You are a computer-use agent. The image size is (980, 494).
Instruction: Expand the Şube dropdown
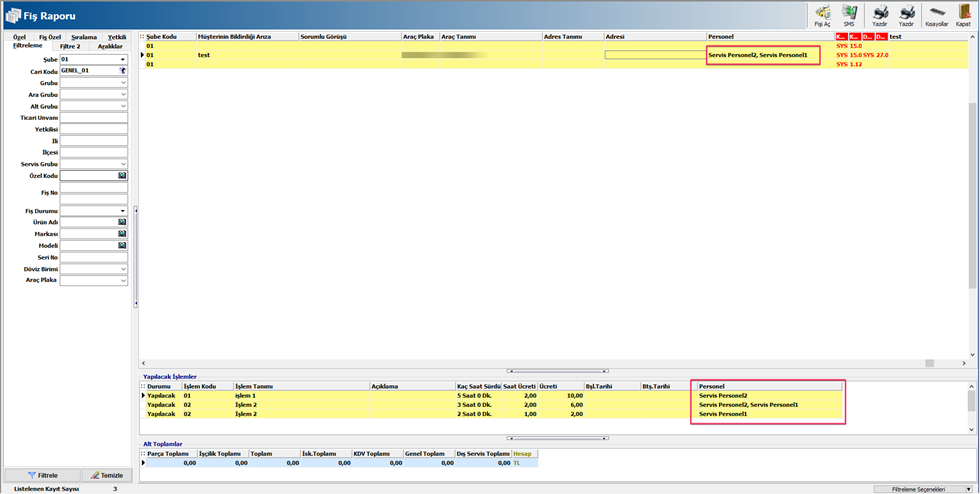123,60
